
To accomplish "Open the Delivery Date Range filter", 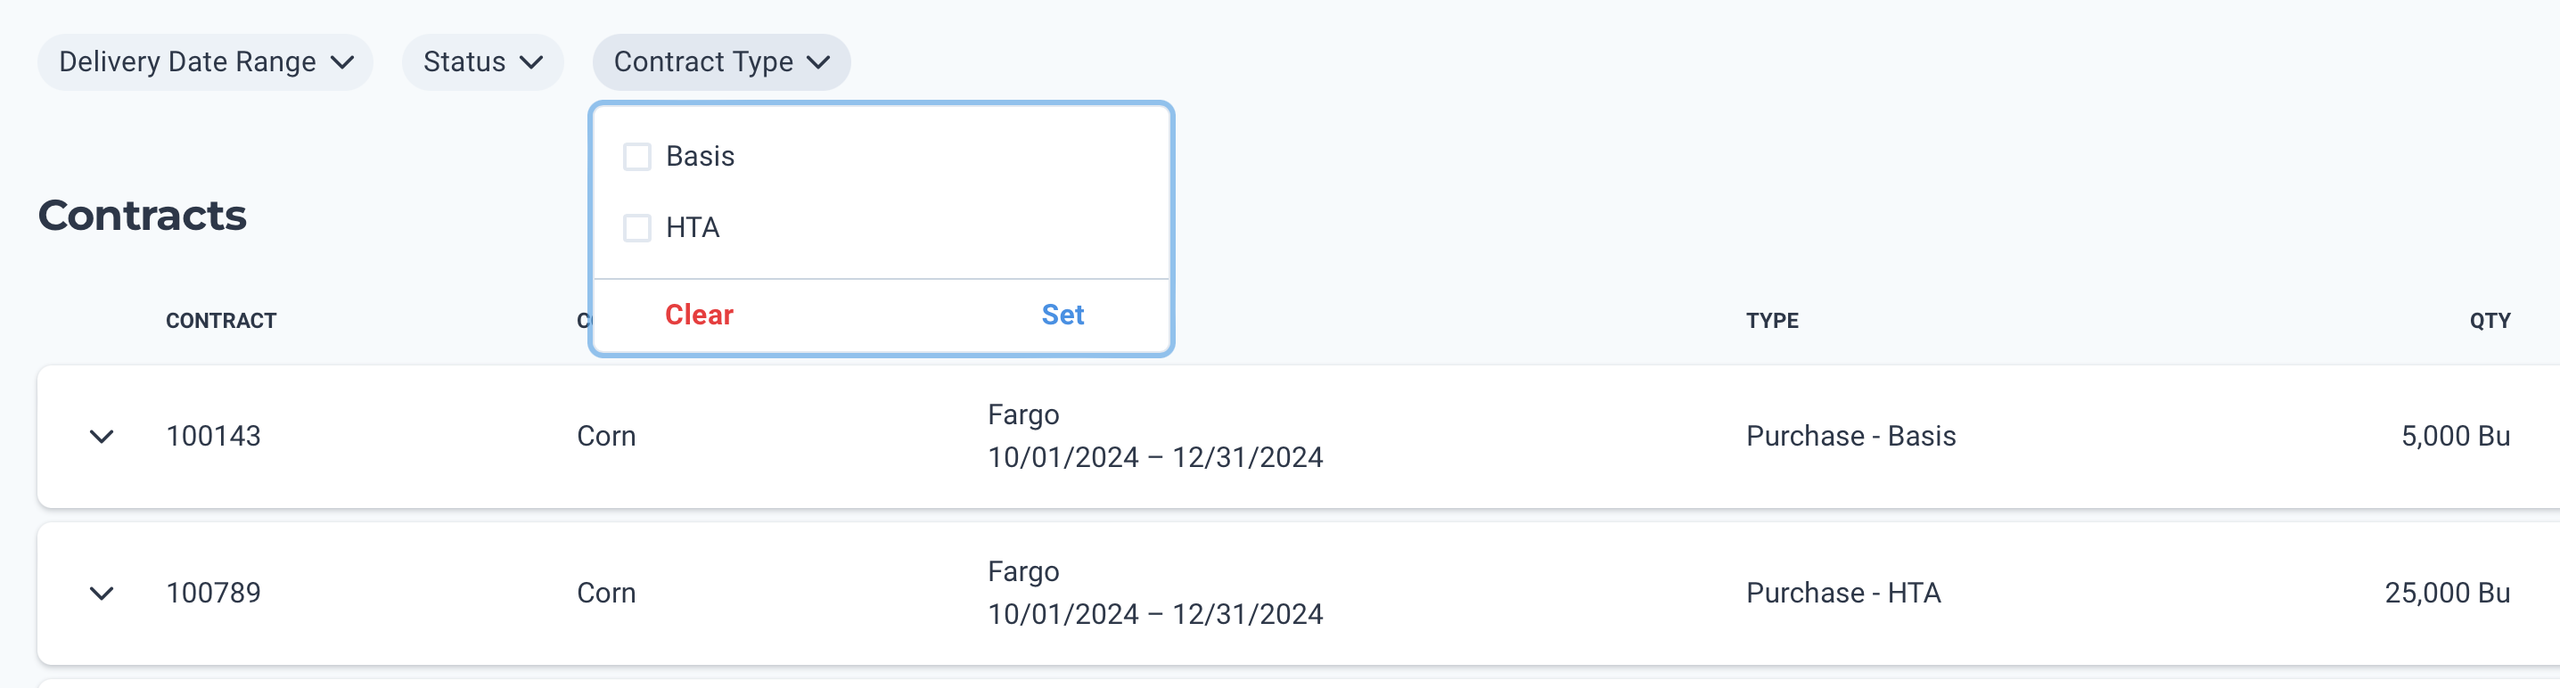I will [x=204, y=62].
